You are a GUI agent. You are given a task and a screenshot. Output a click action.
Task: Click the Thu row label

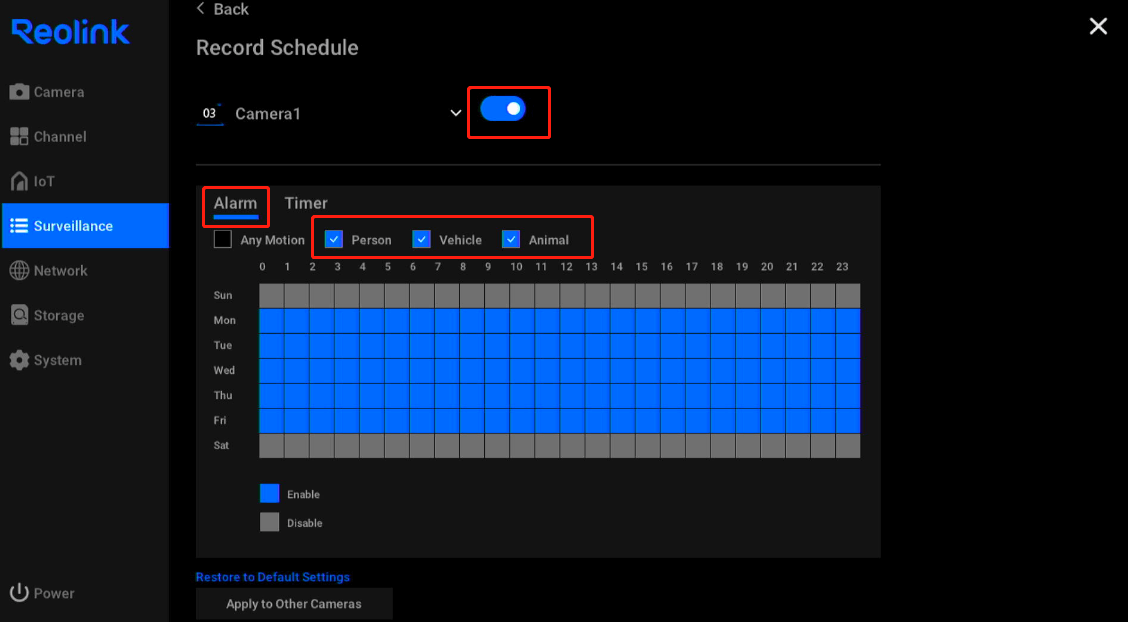[222, 395]
